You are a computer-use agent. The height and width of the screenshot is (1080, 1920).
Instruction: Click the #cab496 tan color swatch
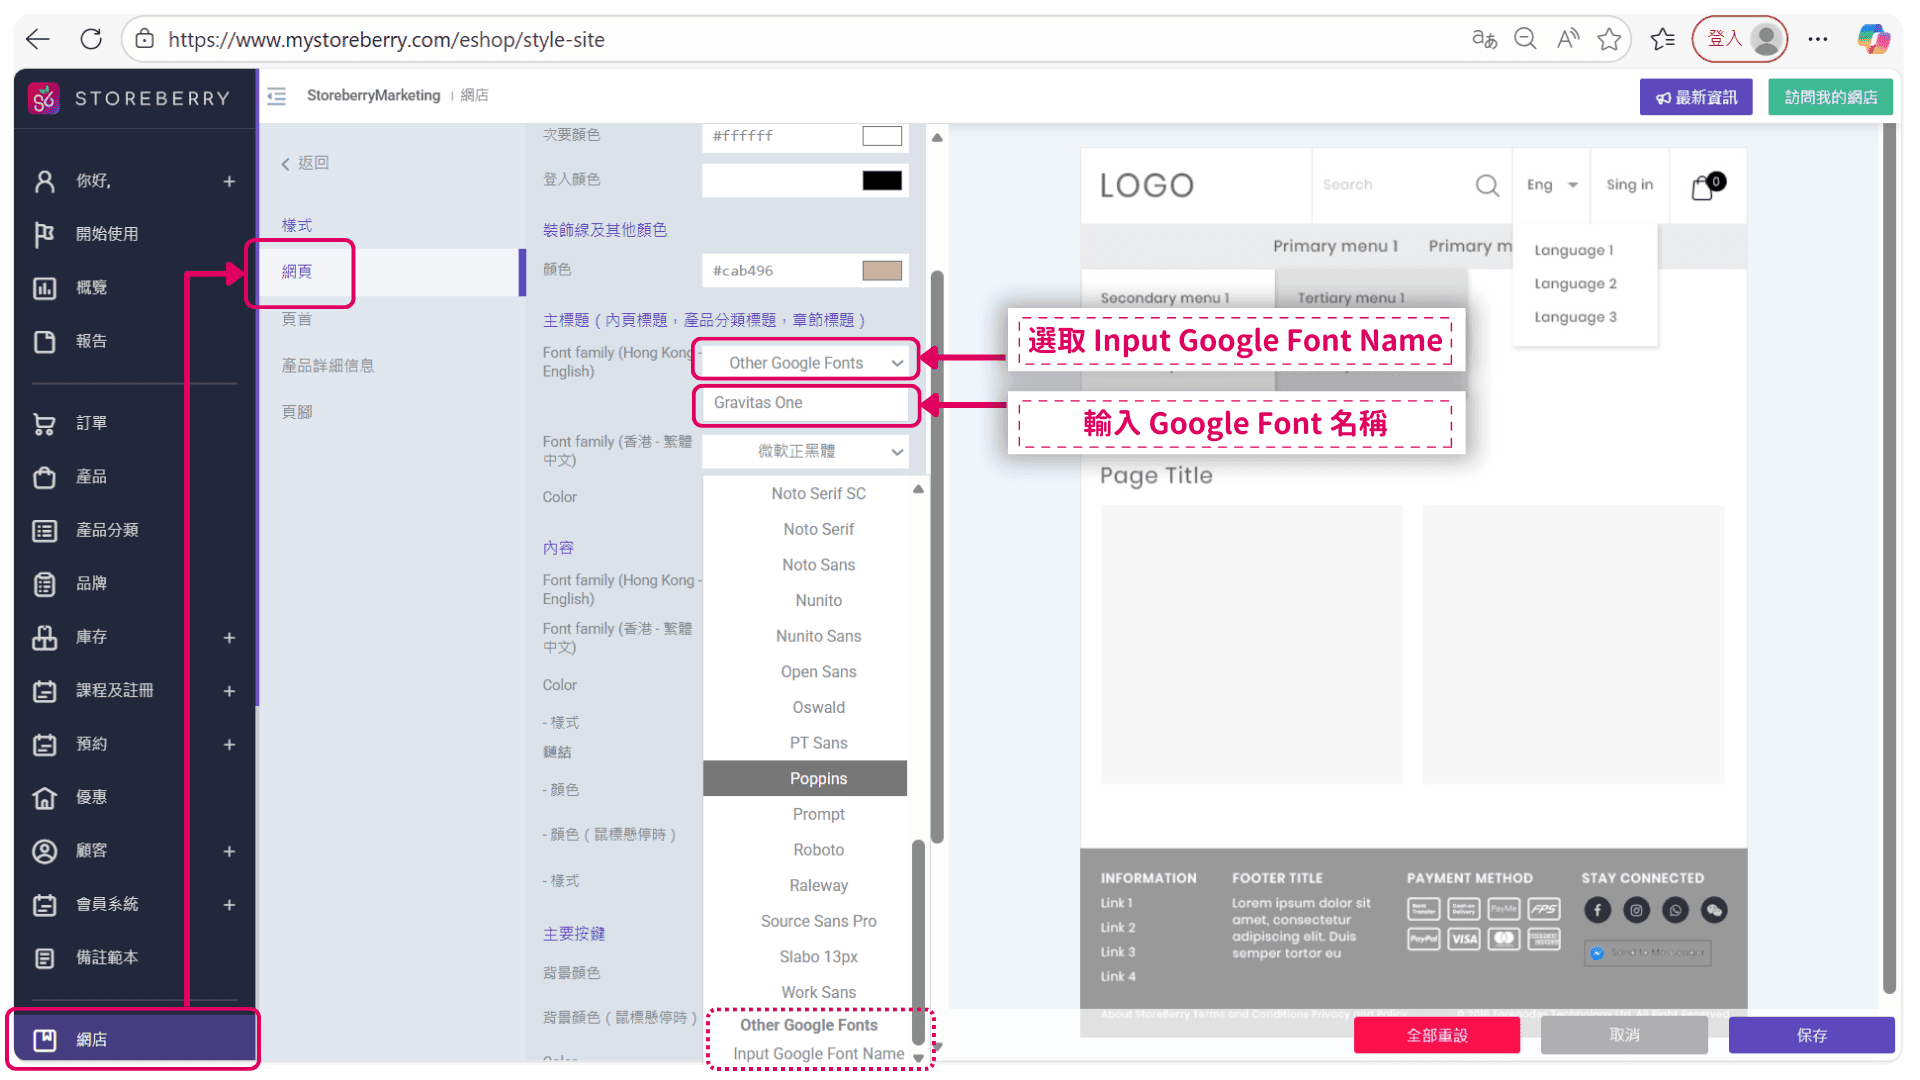[881, 271]
